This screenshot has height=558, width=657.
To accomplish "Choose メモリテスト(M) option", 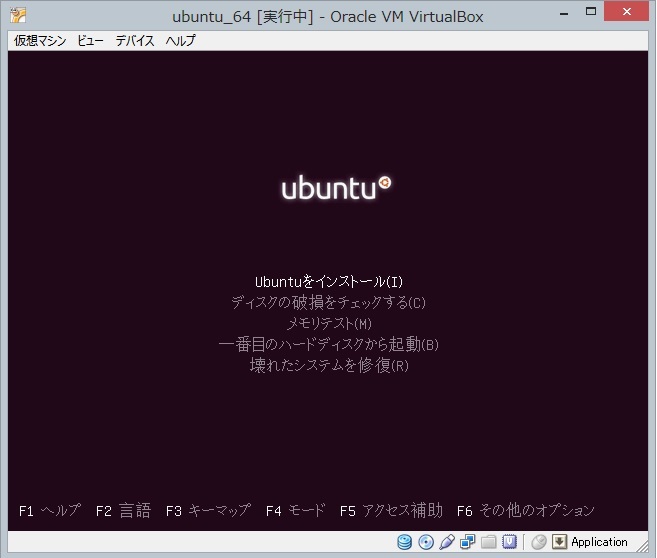I will pos(329,323).
